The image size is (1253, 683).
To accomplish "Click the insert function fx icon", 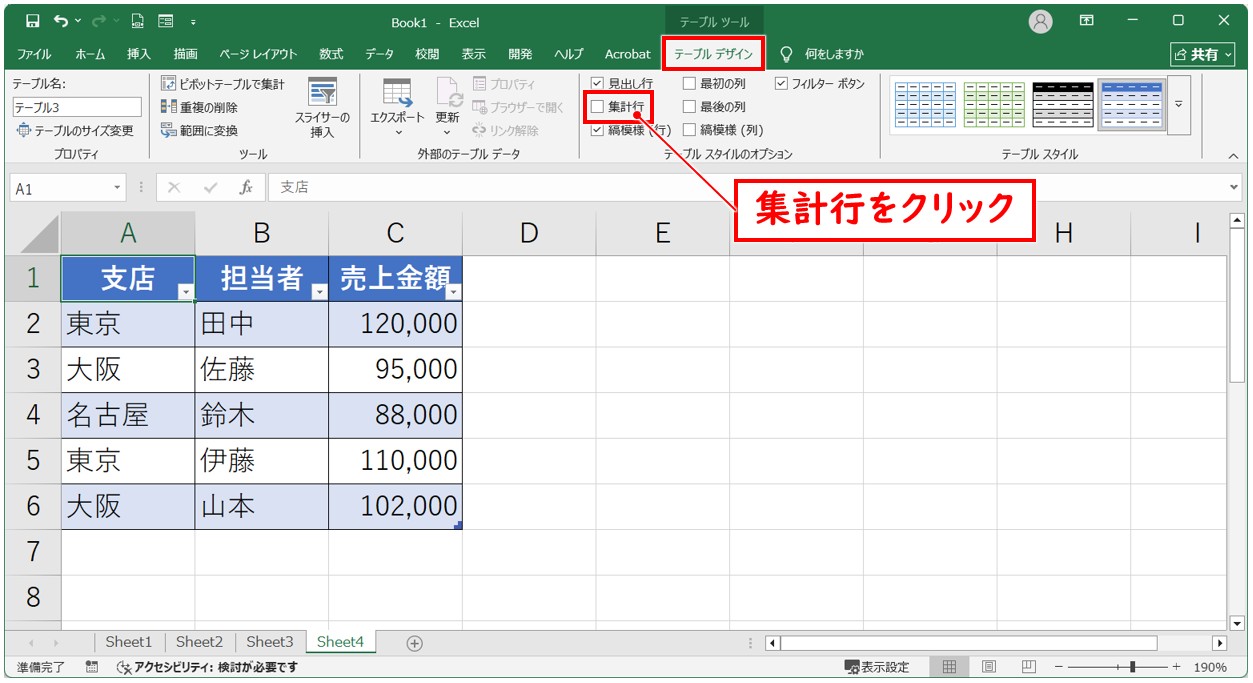I will (245, 188).
